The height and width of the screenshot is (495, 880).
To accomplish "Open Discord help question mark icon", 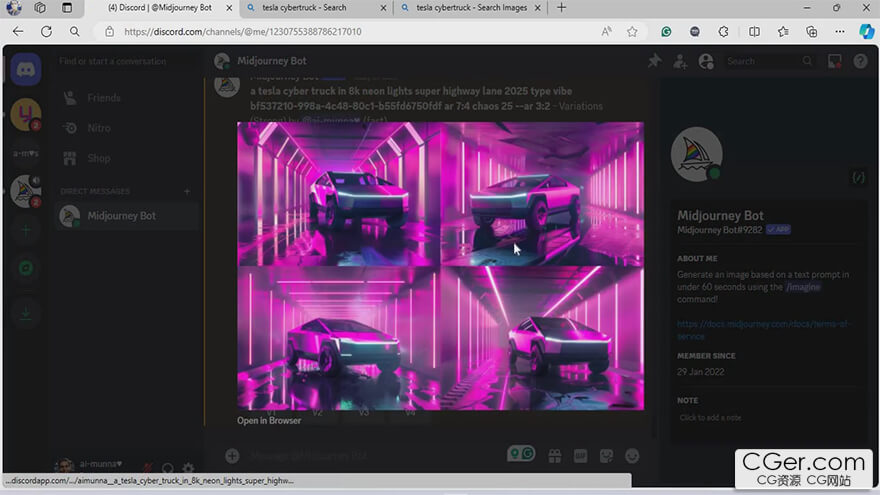I will pos(860,61).
